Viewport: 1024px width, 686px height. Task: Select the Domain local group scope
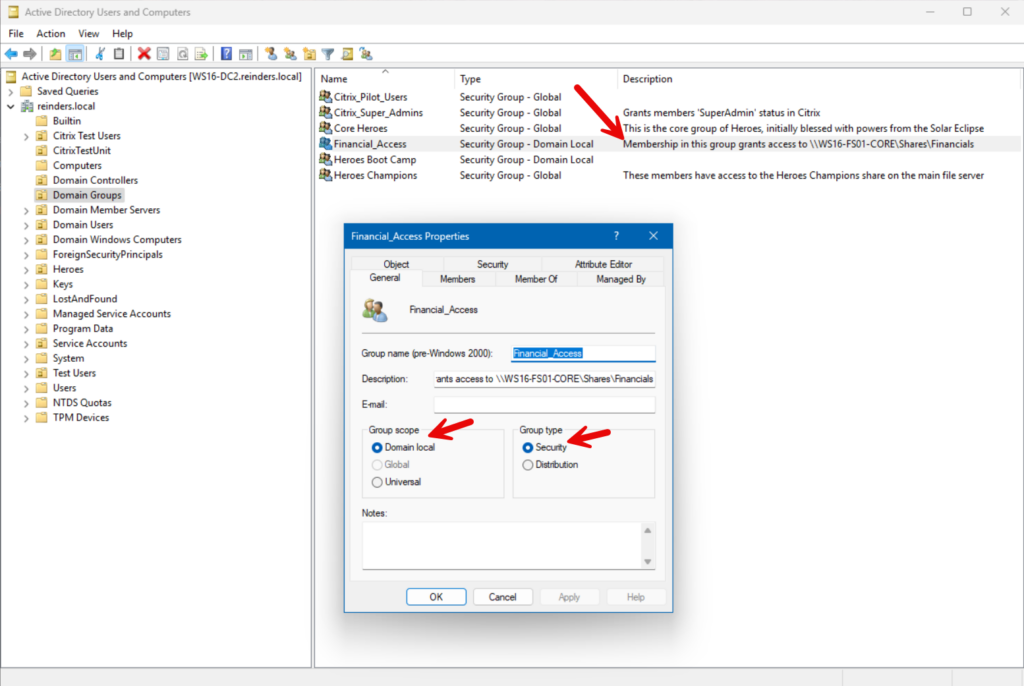click(377, 448)
